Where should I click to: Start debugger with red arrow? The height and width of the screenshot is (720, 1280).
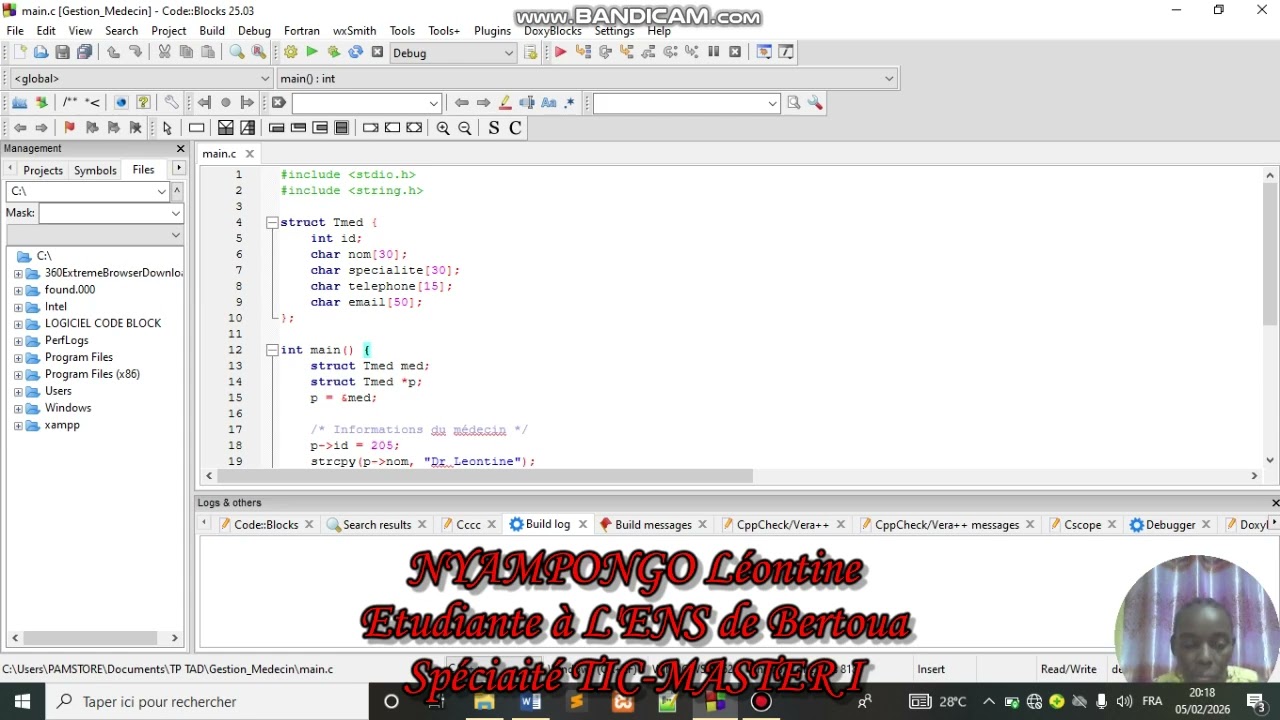[560, 52]
